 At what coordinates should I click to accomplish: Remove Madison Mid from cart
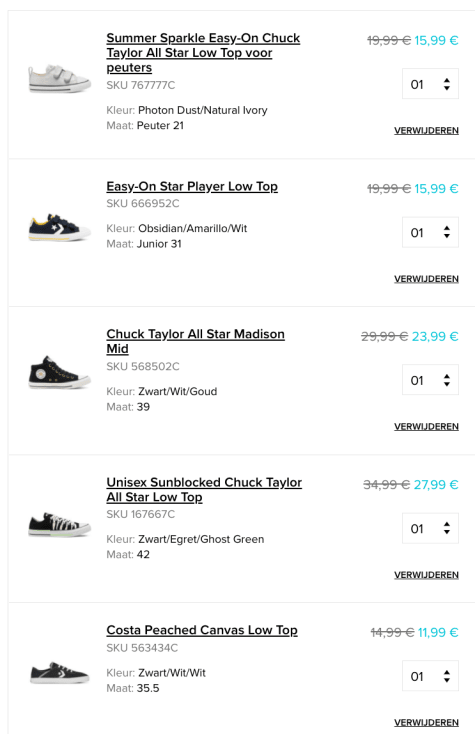click(426, 427)
